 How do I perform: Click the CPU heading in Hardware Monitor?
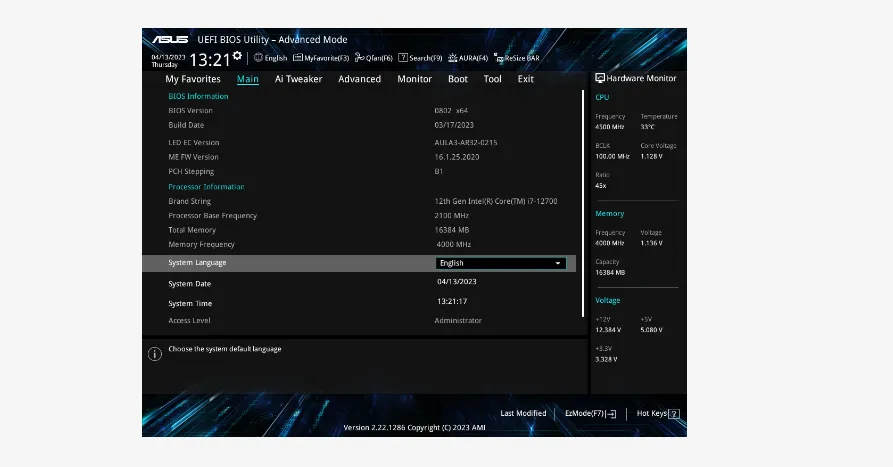pos(602,97)
